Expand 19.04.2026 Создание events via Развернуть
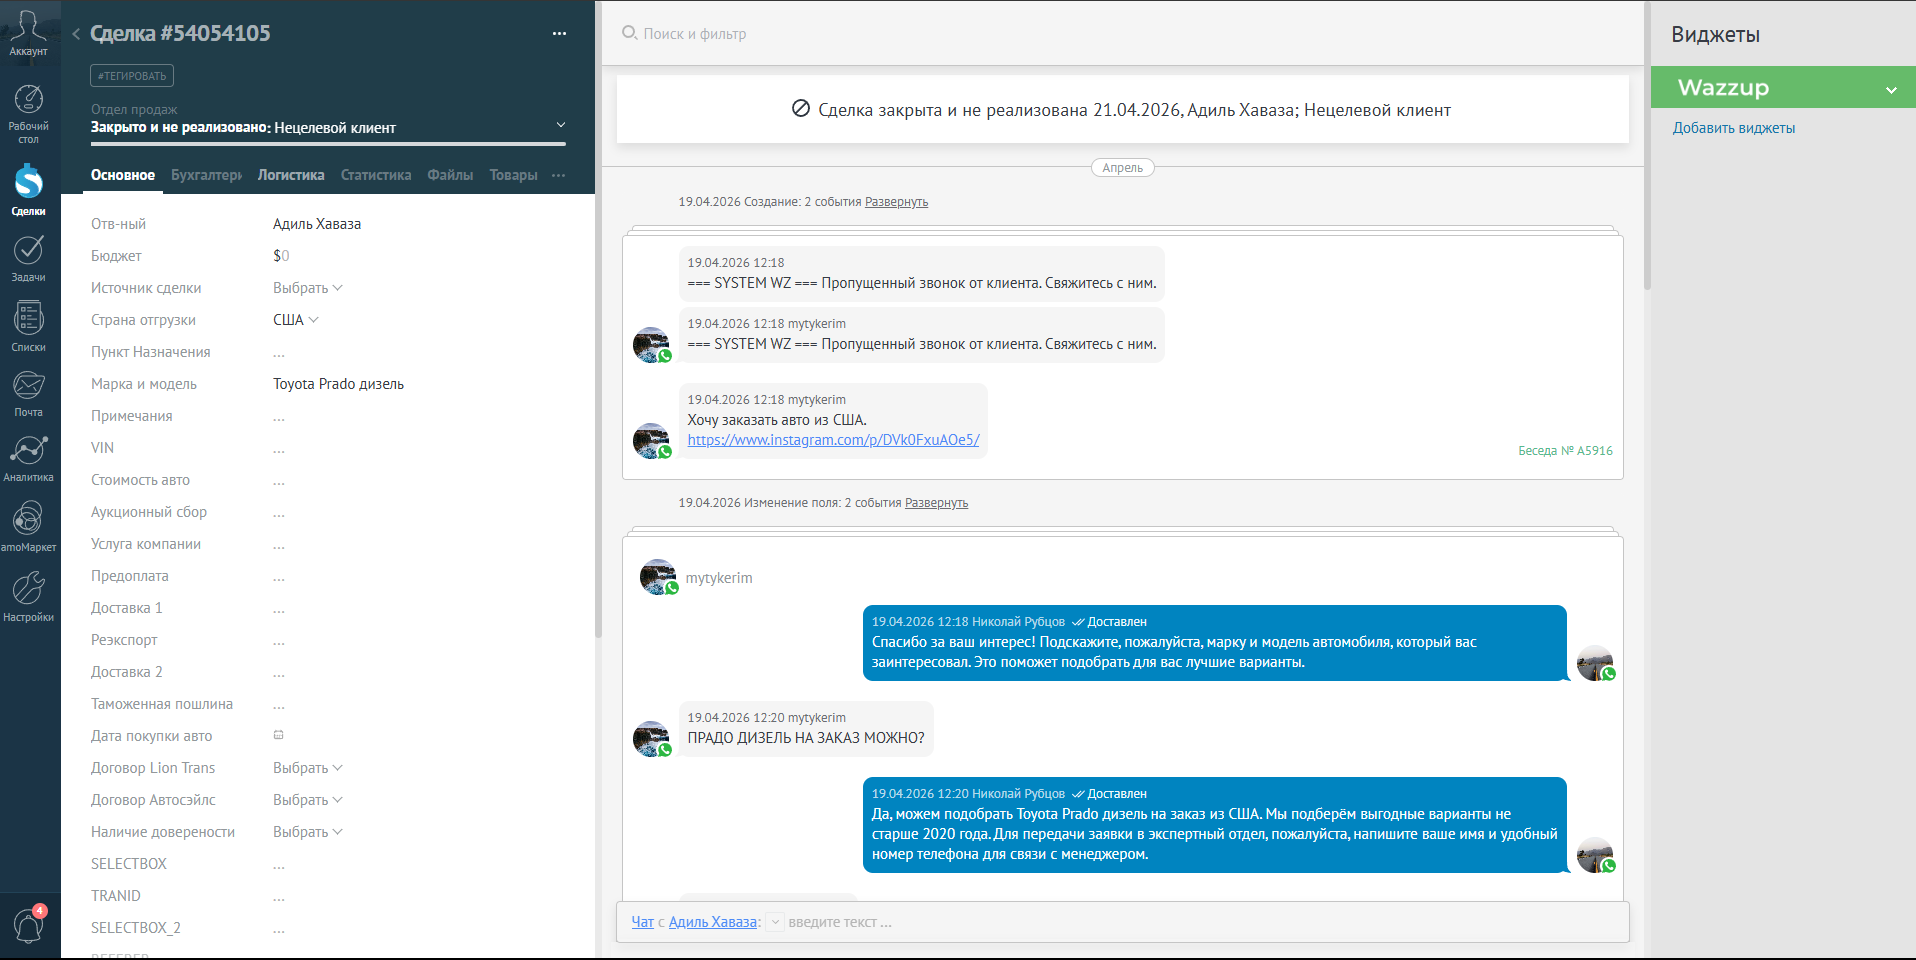The image size is (1916, 960). click(896, 202)
